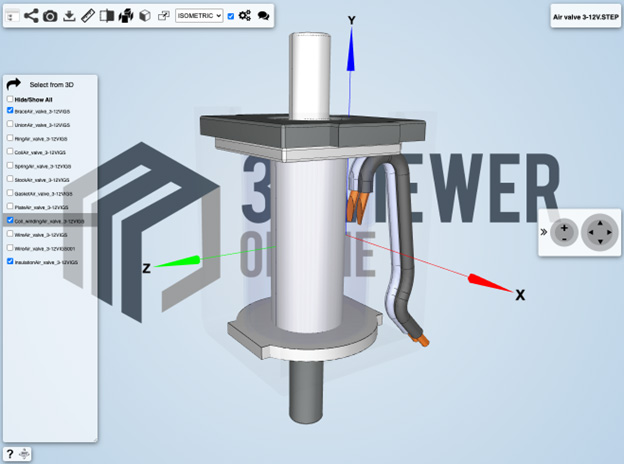Click the red X axis arrow
This screenshot has width=624, height=464.
click(490, 283)
